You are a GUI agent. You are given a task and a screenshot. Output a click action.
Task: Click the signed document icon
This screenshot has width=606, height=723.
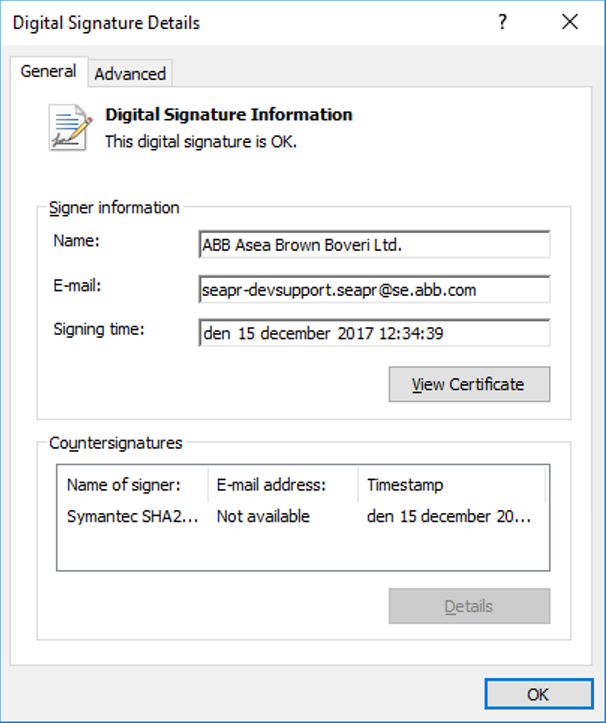pyautogui.click(x=70, y=128)
